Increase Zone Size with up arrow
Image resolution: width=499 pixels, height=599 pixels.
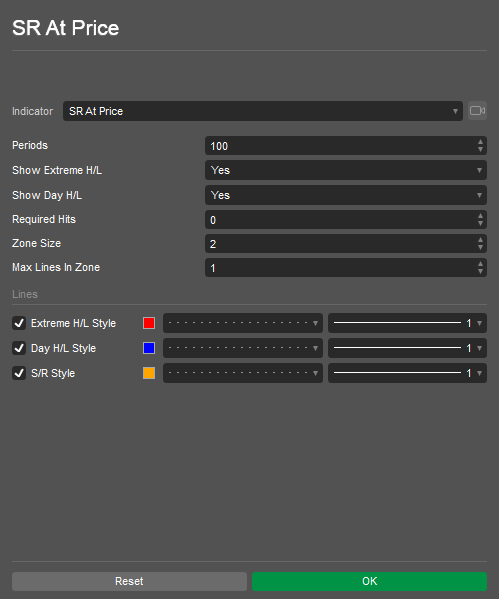[x=480, y=240]
